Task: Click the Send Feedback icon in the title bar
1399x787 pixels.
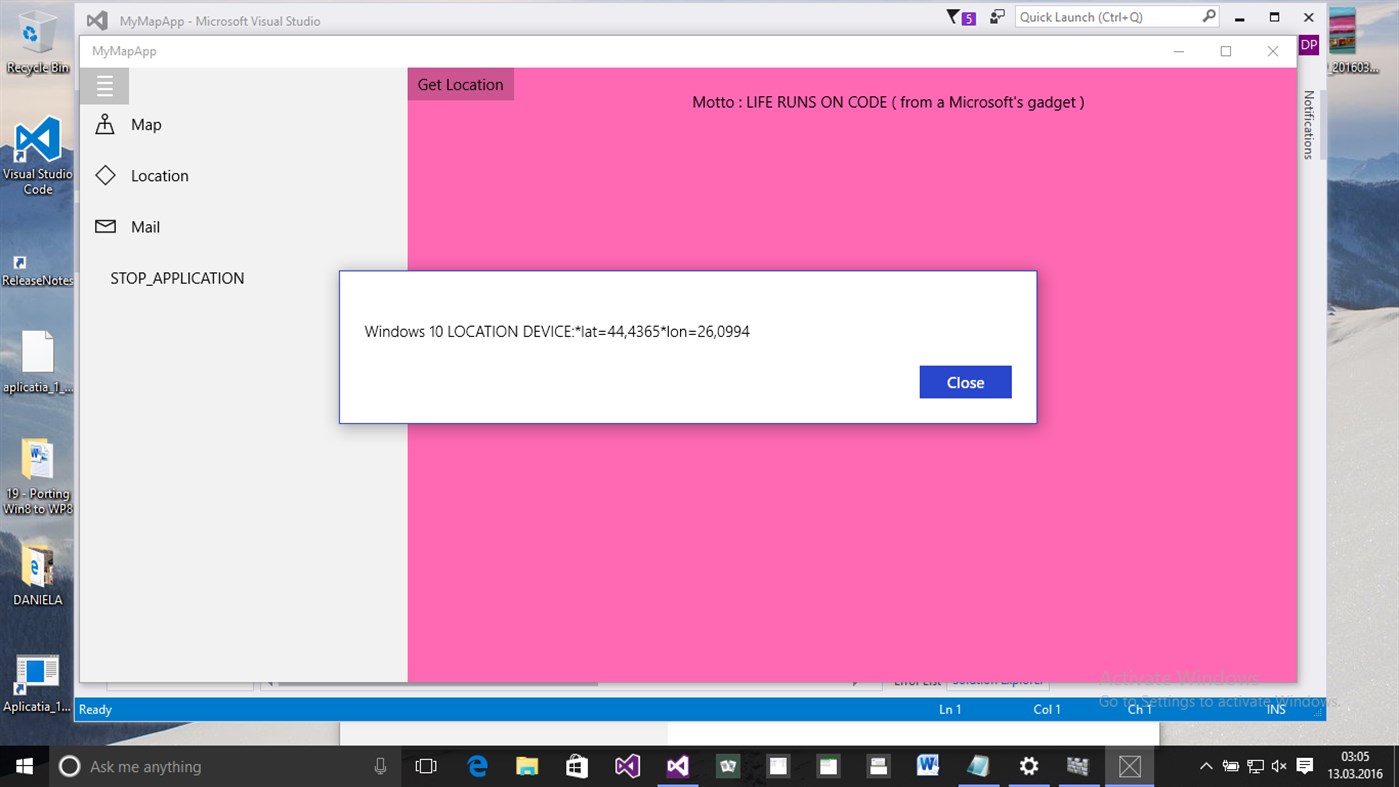Action: (996, 17)
